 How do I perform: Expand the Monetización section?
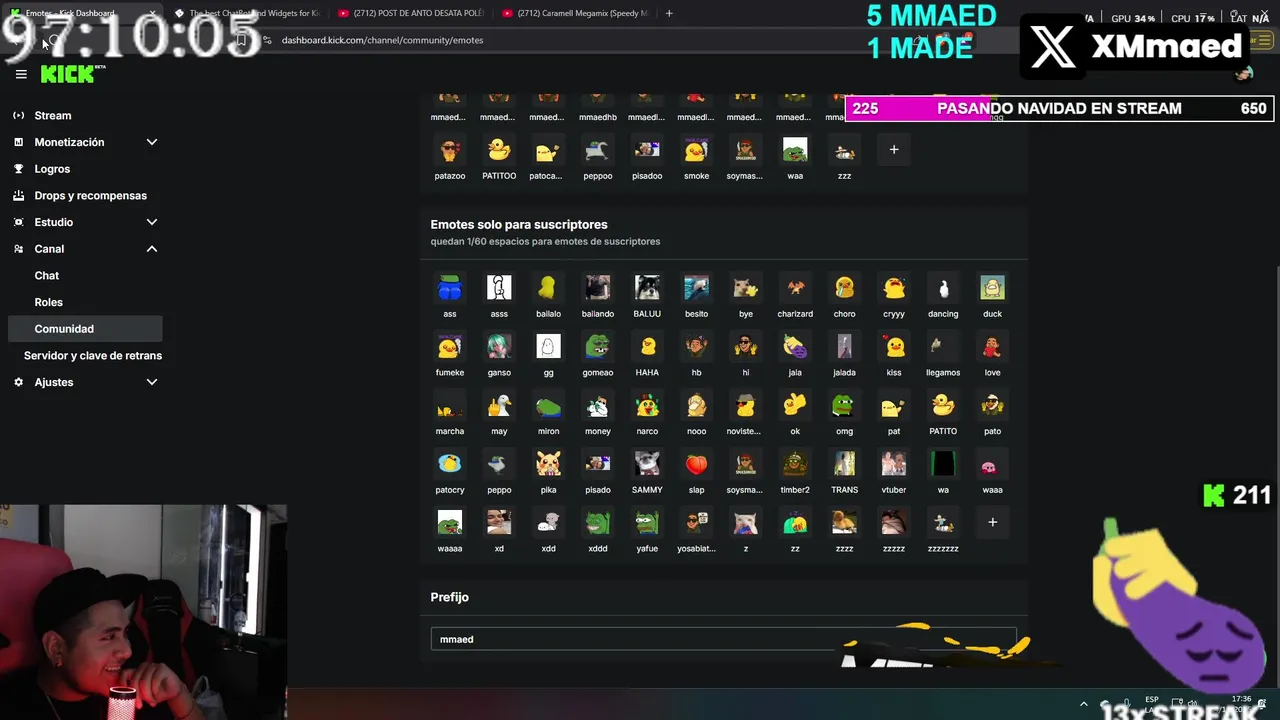[84, 142]
